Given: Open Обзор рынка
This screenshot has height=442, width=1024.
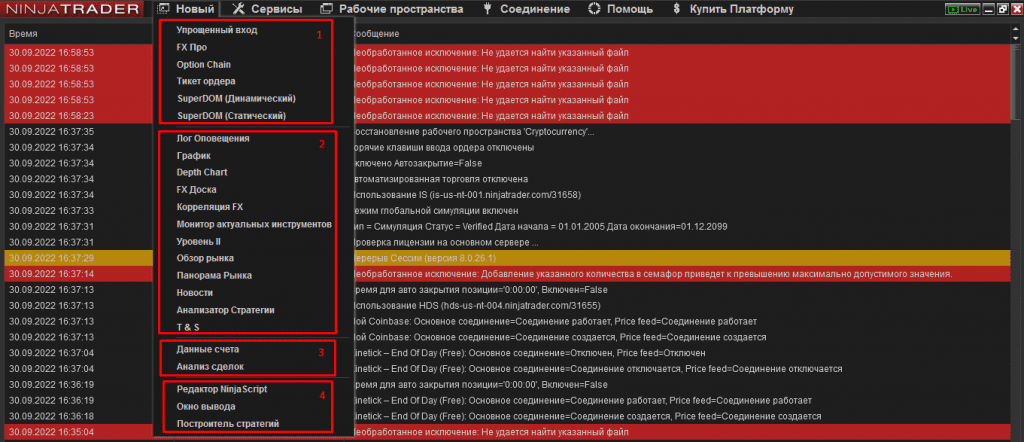Looking at the screenshot, I should coord(205,259).
